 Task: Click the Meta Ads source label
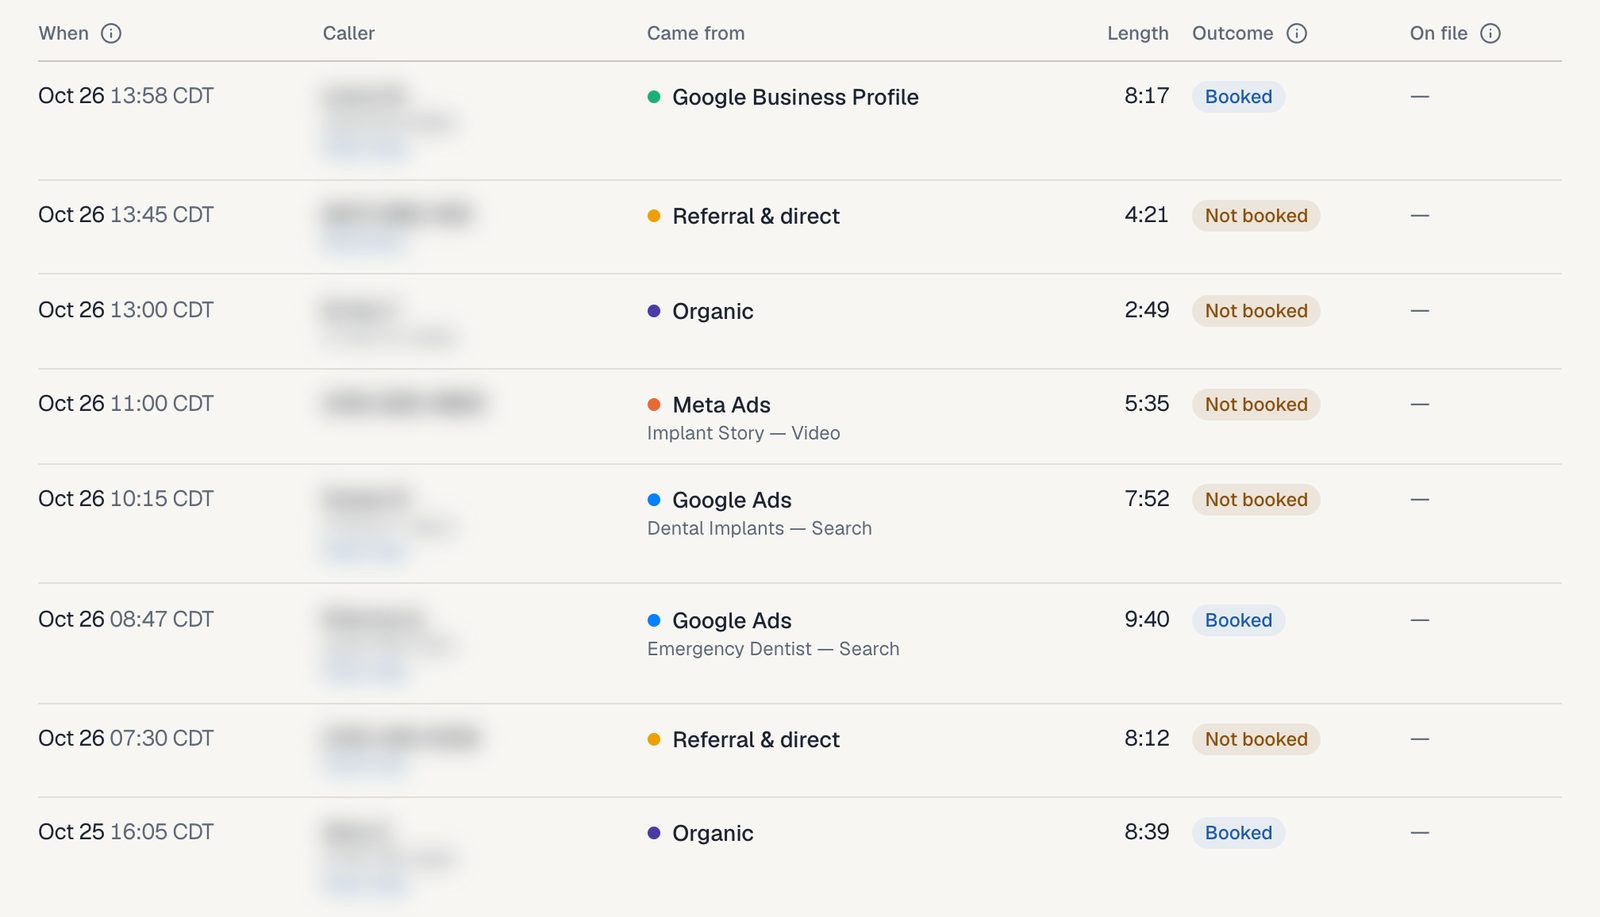(722, 405)
